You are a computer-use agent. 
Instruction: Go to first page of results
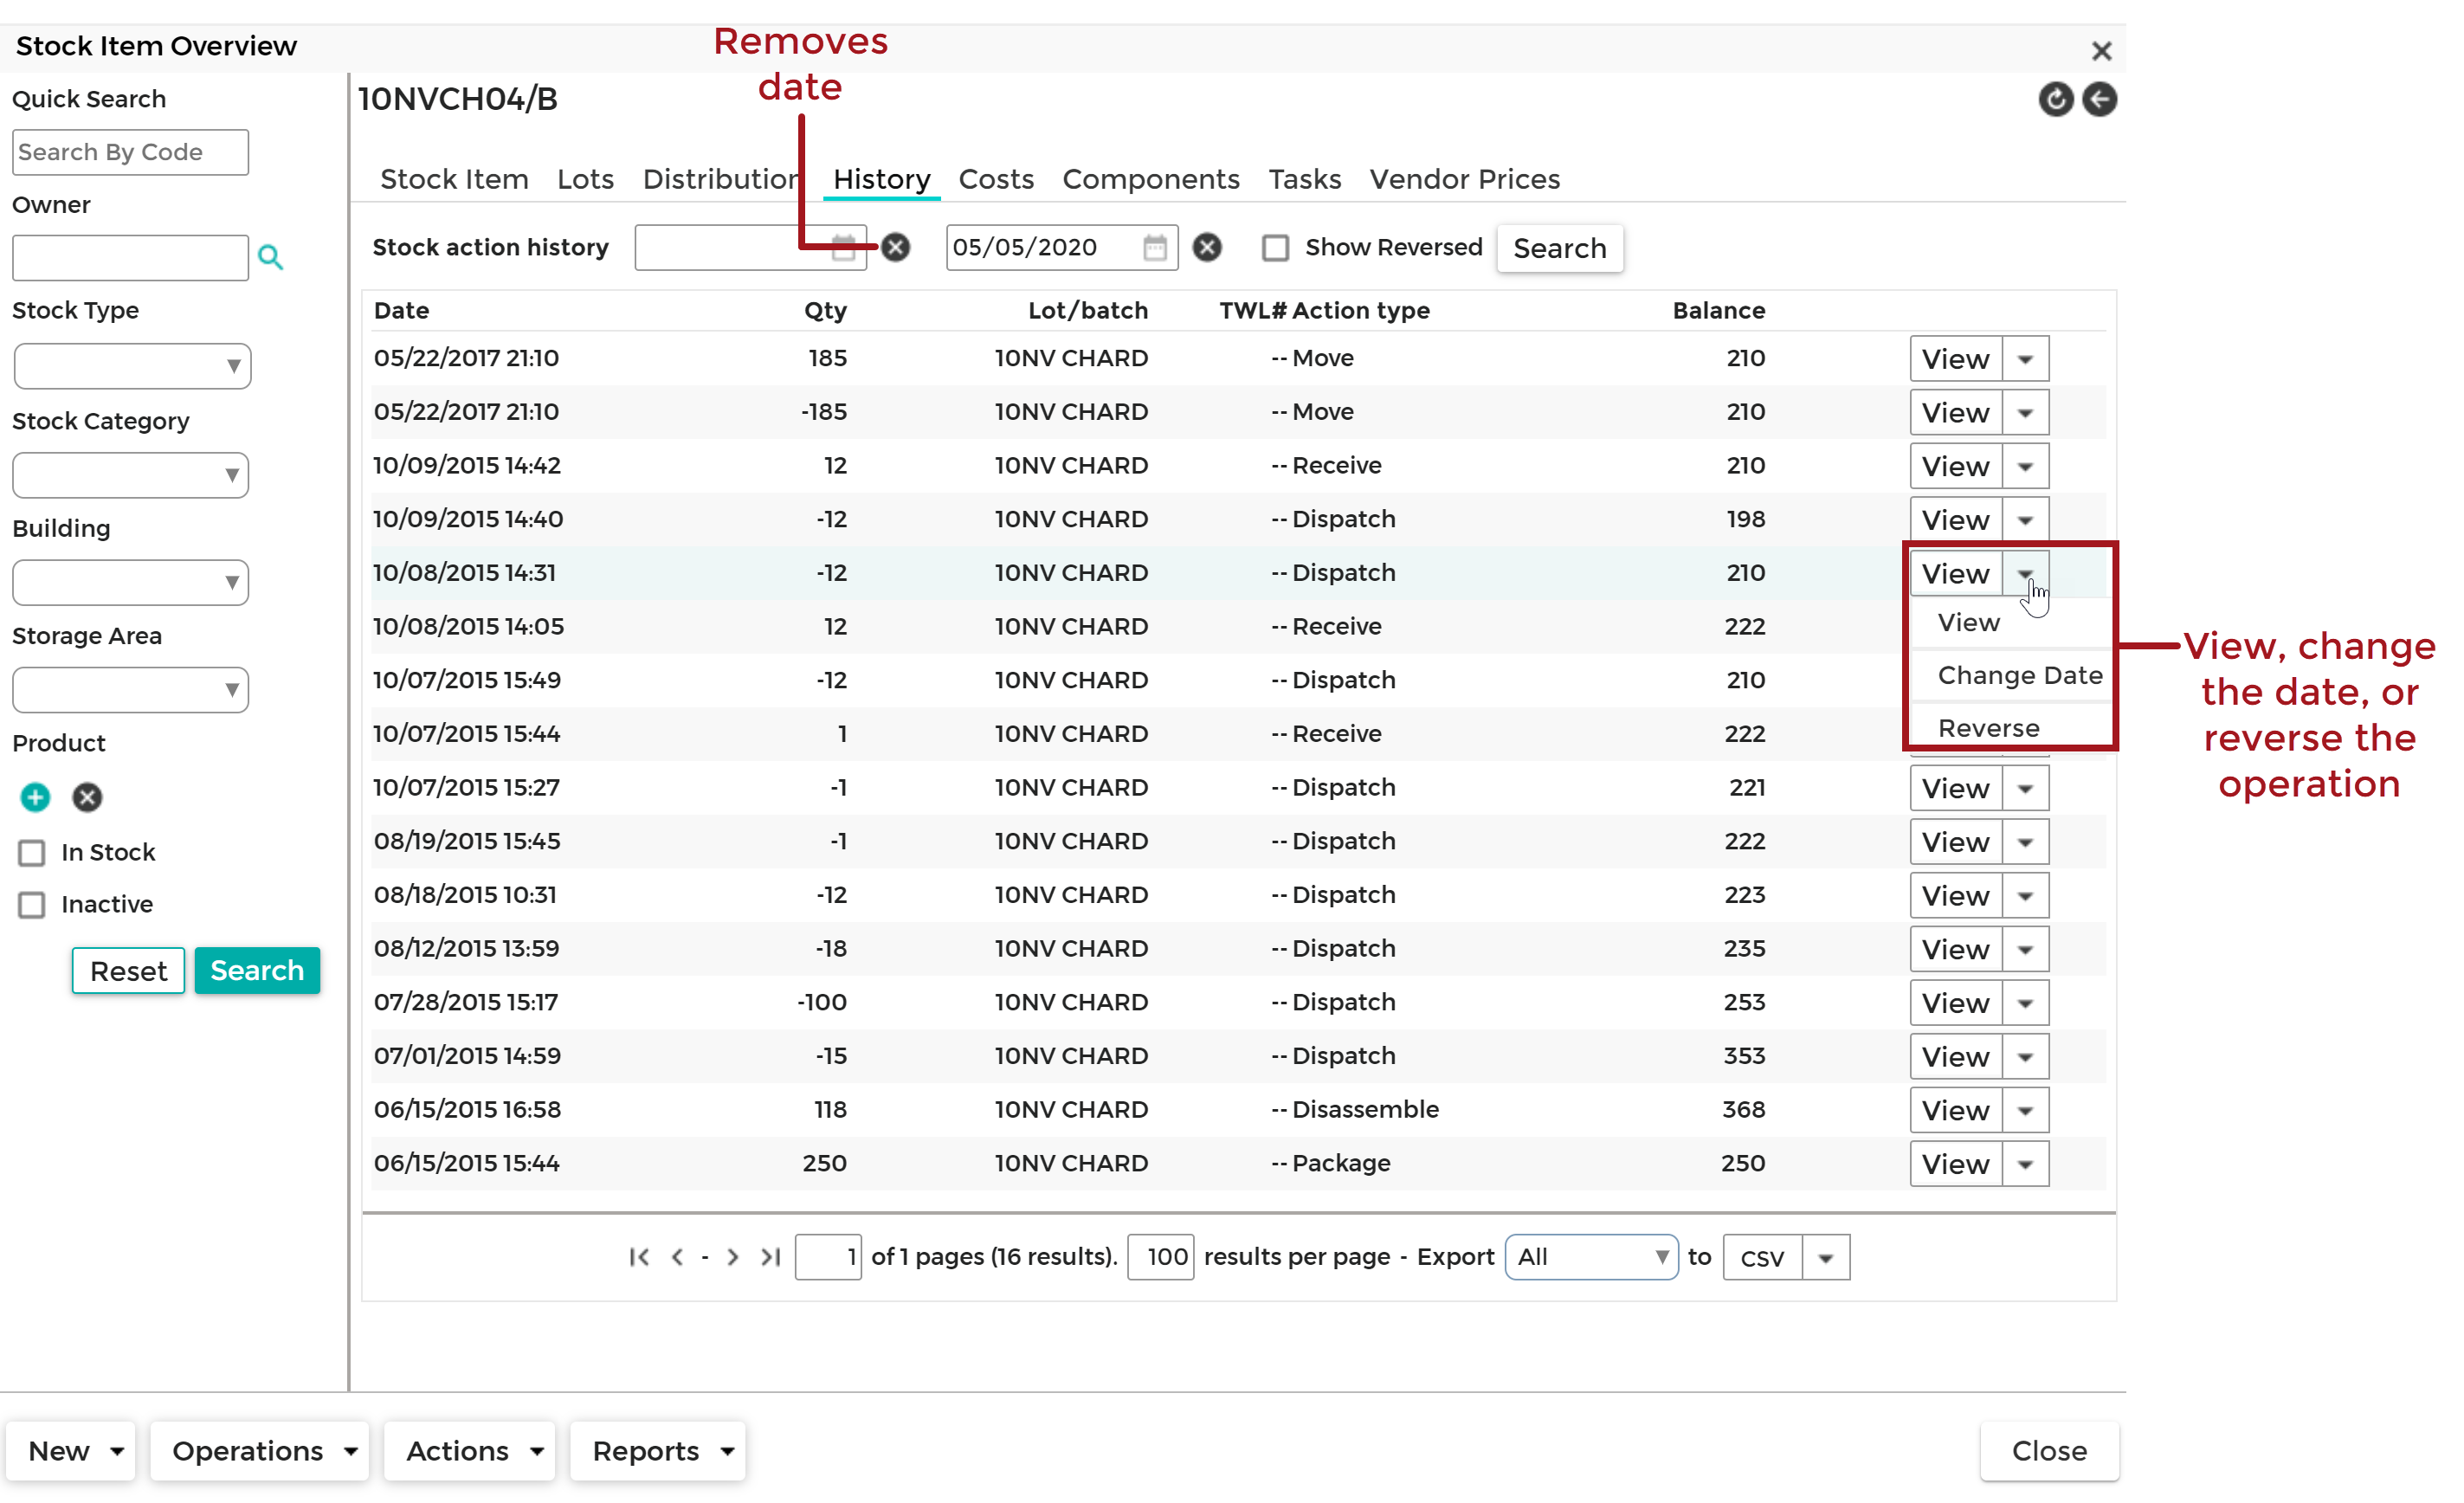(x=639, y=1257)
